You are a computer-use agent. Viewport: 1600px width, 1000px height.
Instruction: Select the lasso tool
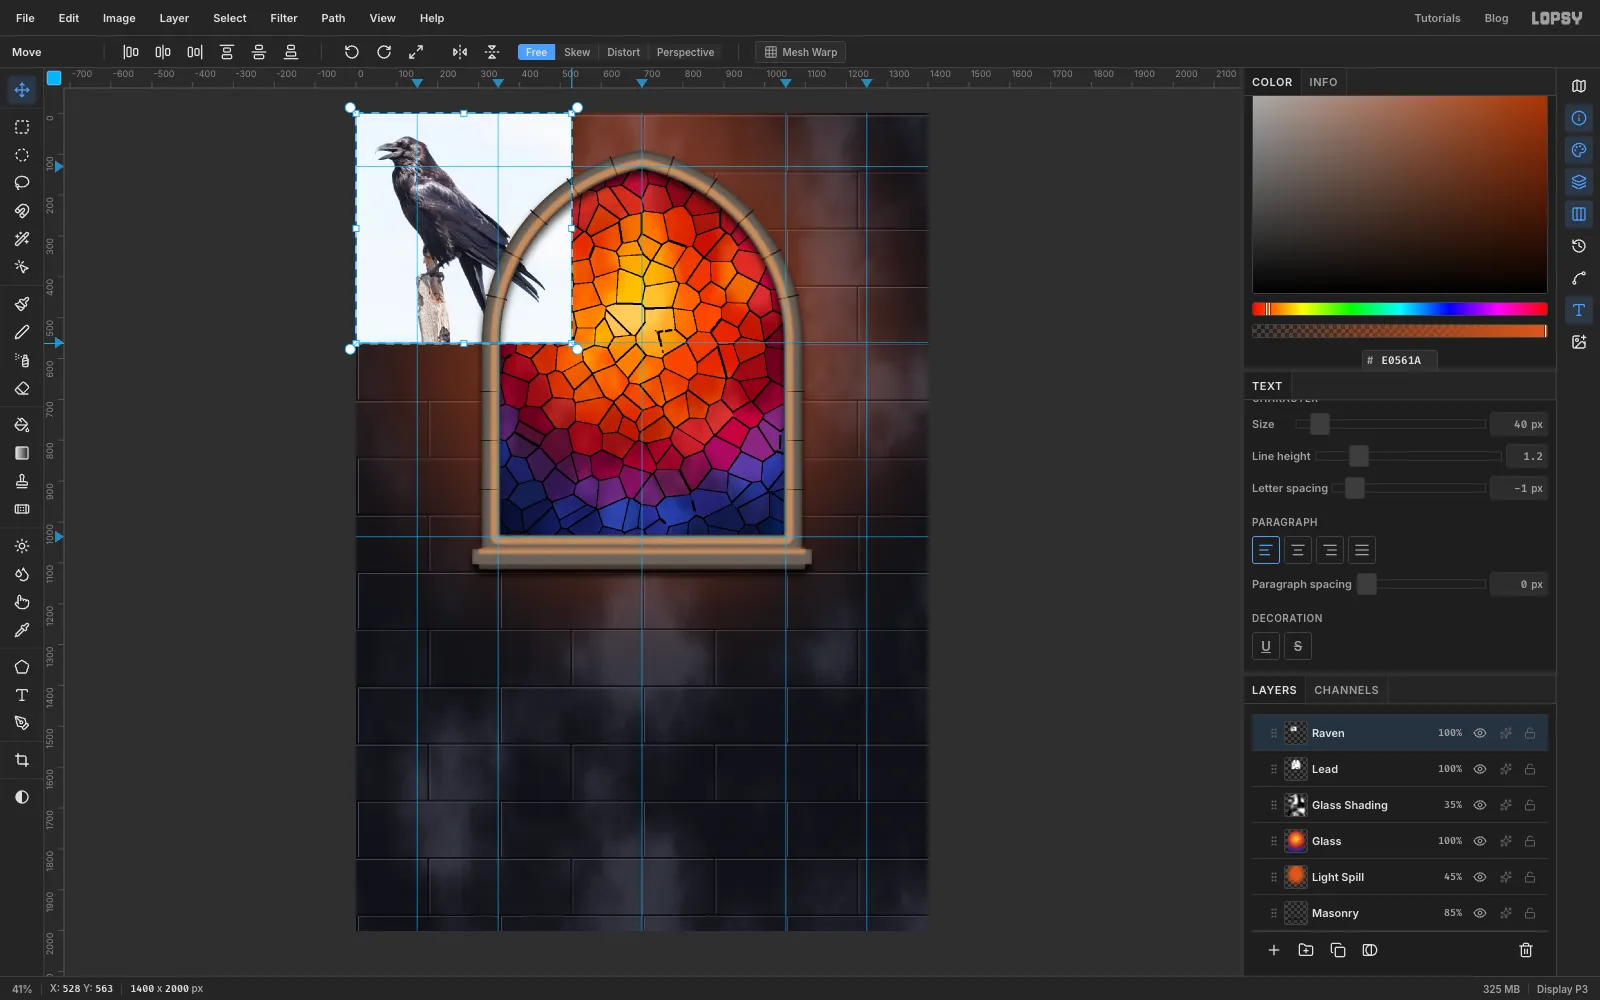(22, 183)
